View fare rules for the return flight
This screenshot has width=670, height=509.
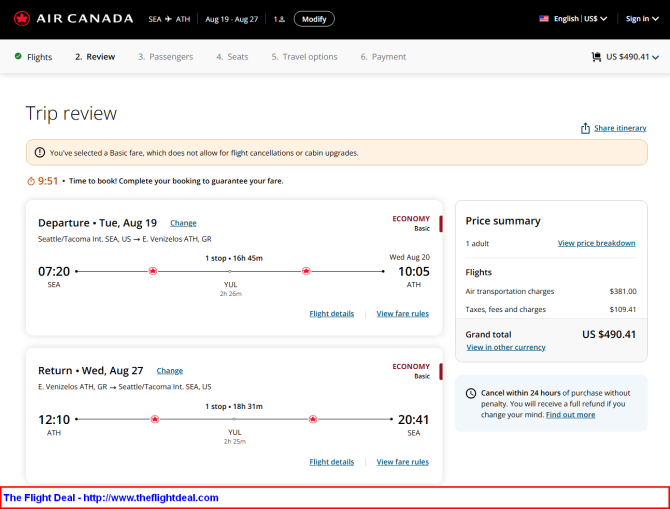(x=403, y=462)
